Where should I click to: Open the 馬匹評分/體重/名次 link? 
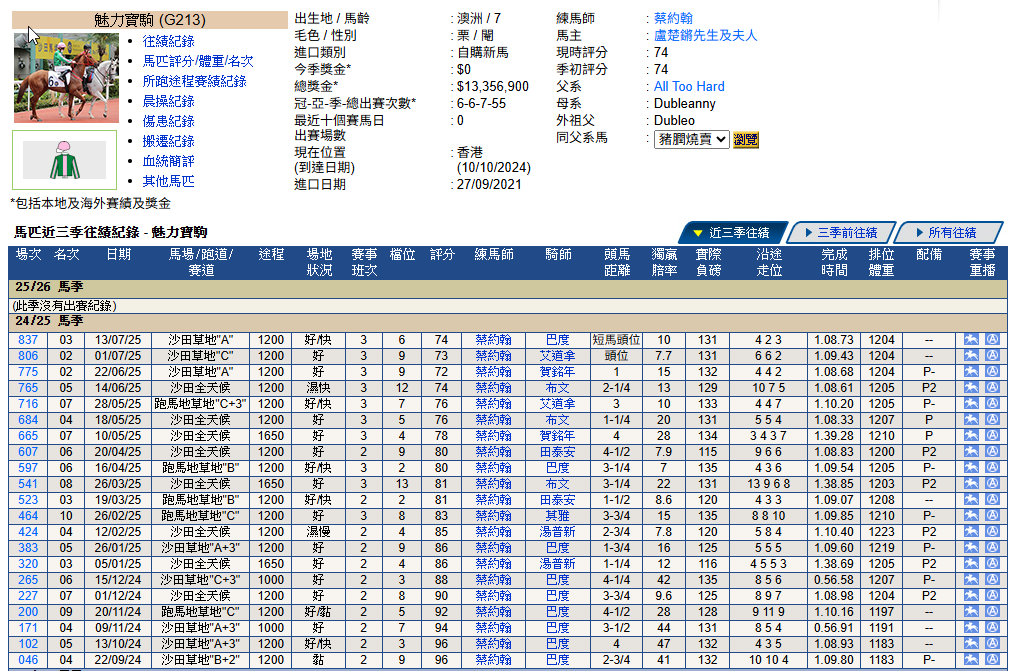(198, 61)
